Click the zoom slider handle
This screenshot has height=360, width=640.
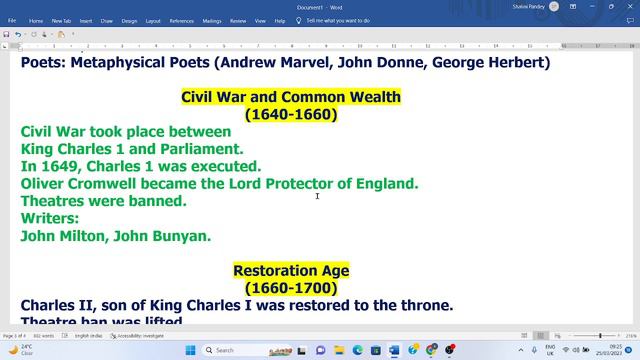(x=600, y=336)
